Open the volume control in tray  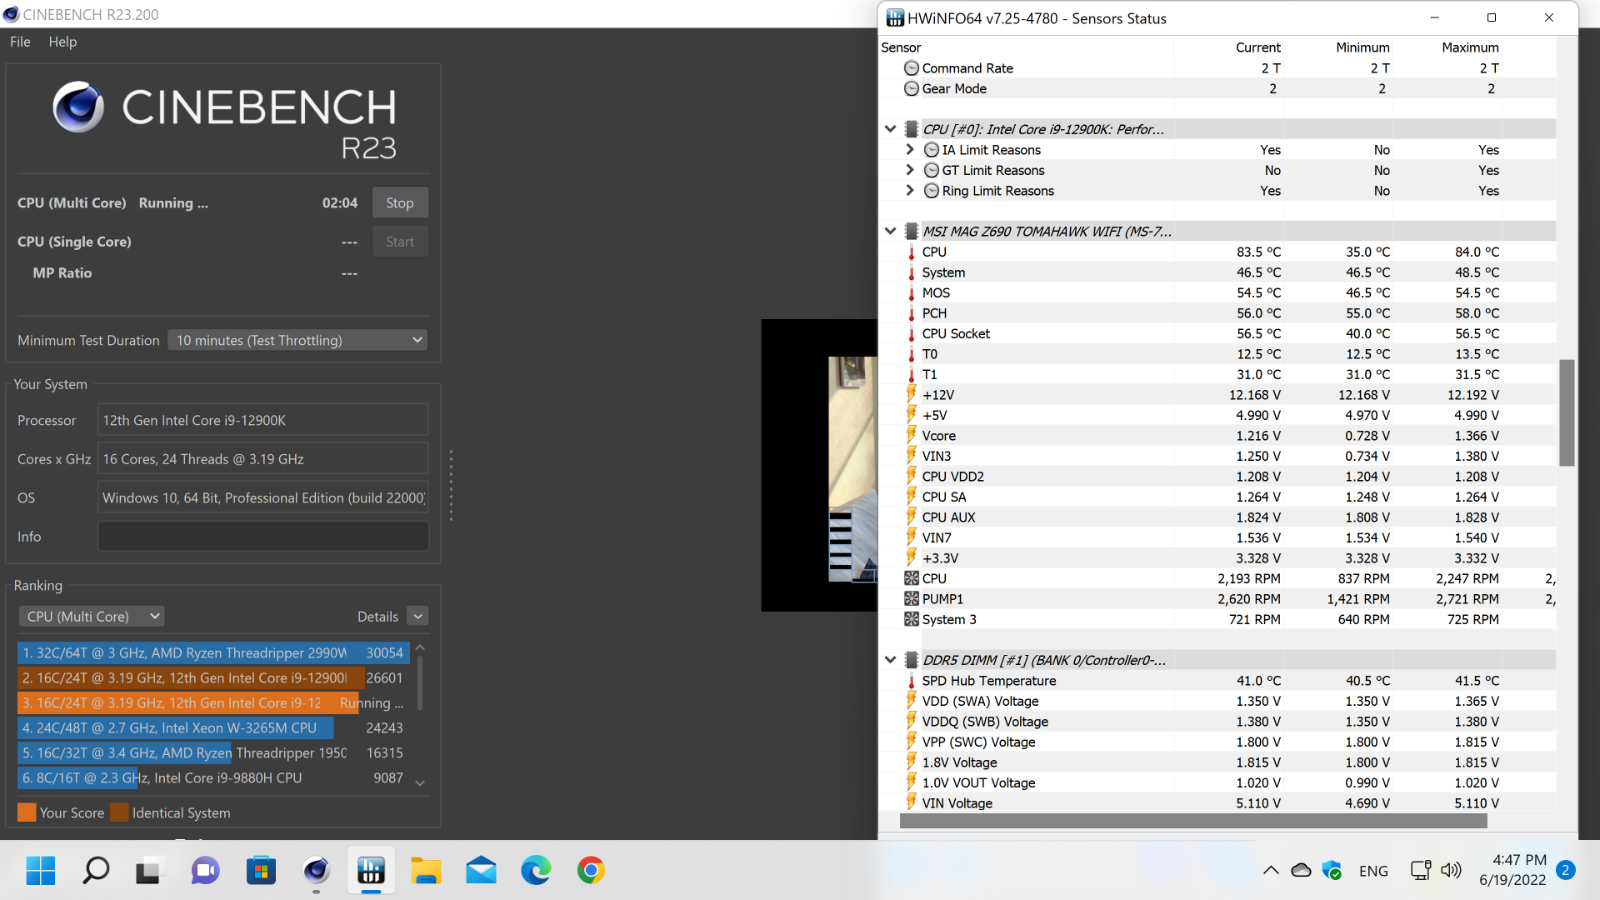tap(1451, 871)
